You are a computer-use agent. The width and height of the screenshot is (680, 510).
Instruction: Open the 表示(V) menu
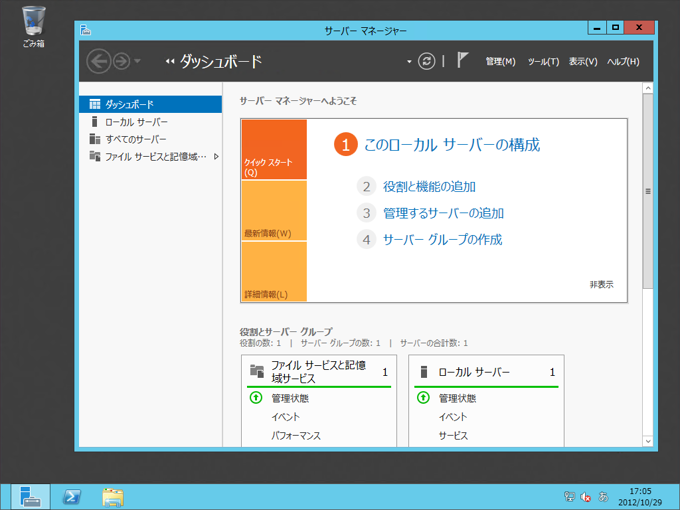pyautogui.click(x=583, y=62)
